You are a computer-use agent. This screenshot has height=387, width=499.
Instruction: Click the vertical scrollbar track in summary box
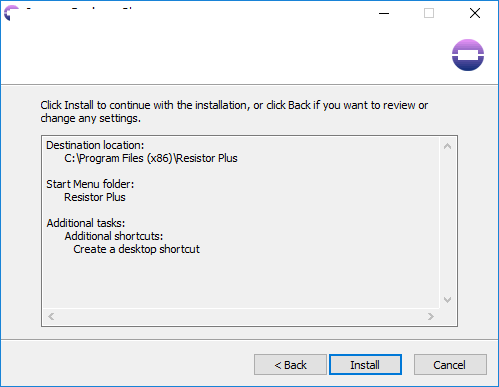(x=447, y=223)
